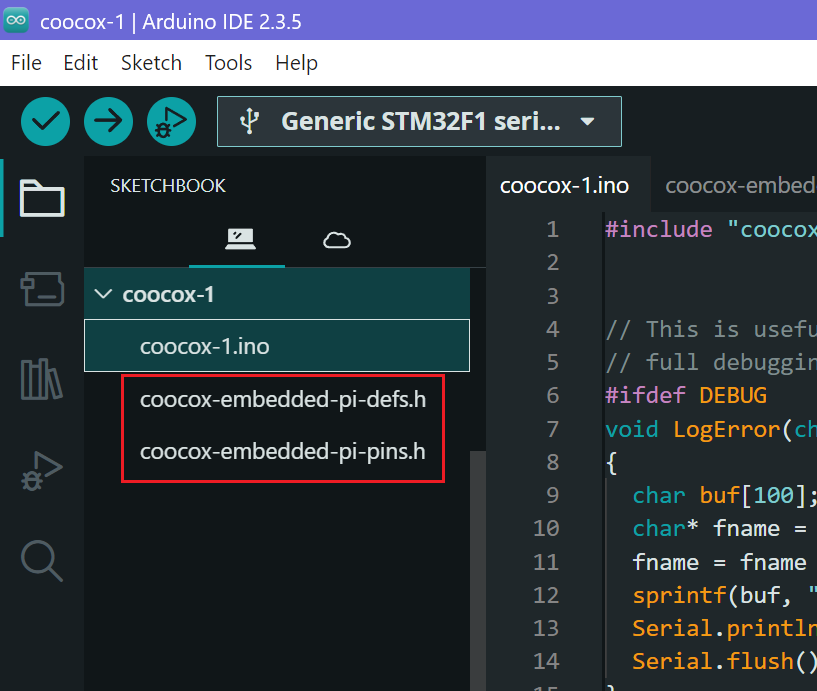Switch to Local sketchbook tab
Screen dimensions: 817x691
(240, 240)
